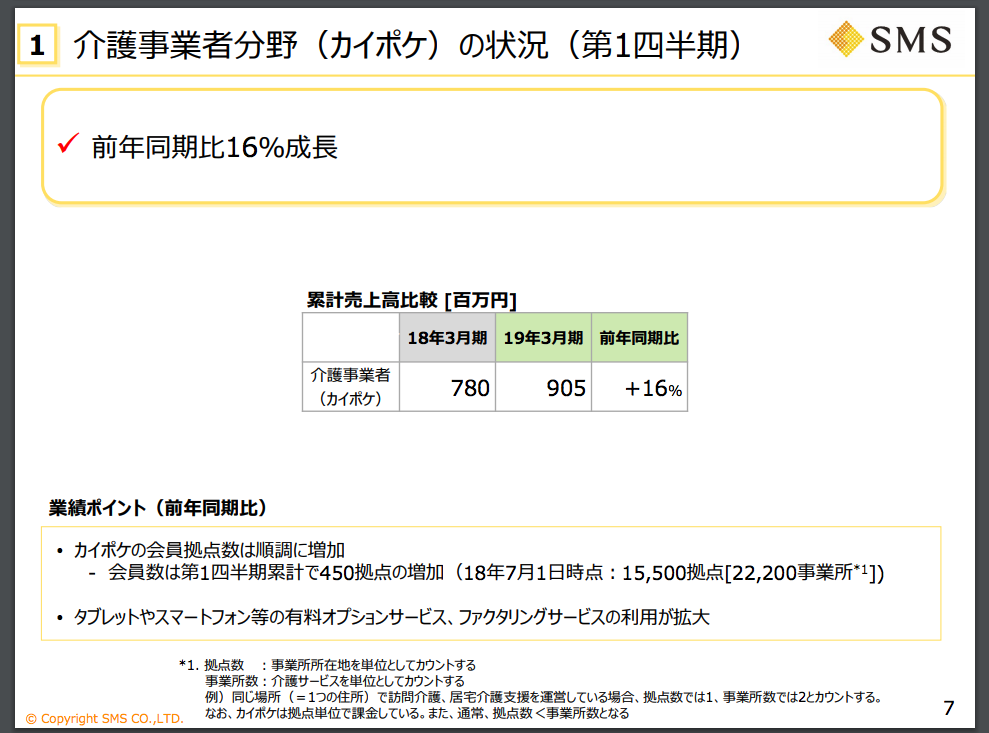Viewport: 989px width, 733px height.
Task: Click the SMS company logo
Action: coord(890,39)
